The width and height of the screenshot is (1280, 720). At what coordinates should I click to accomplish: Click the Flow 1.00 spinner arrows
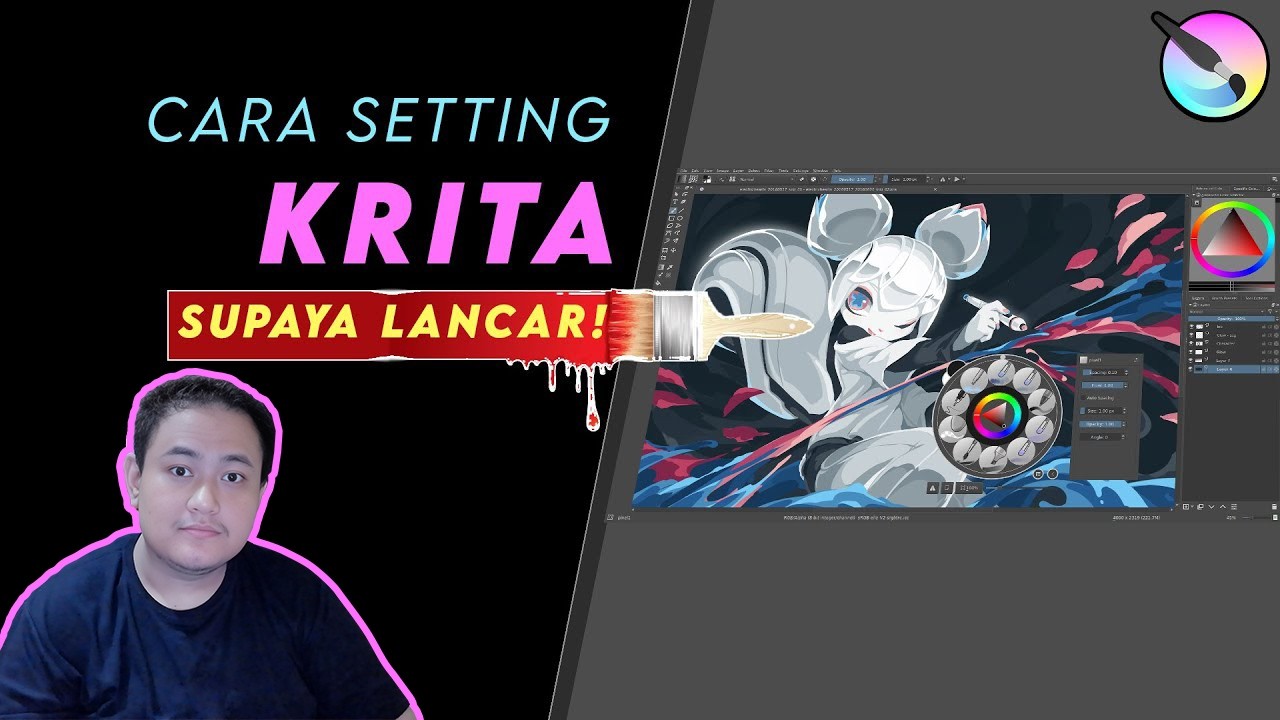pos(1126,385)
